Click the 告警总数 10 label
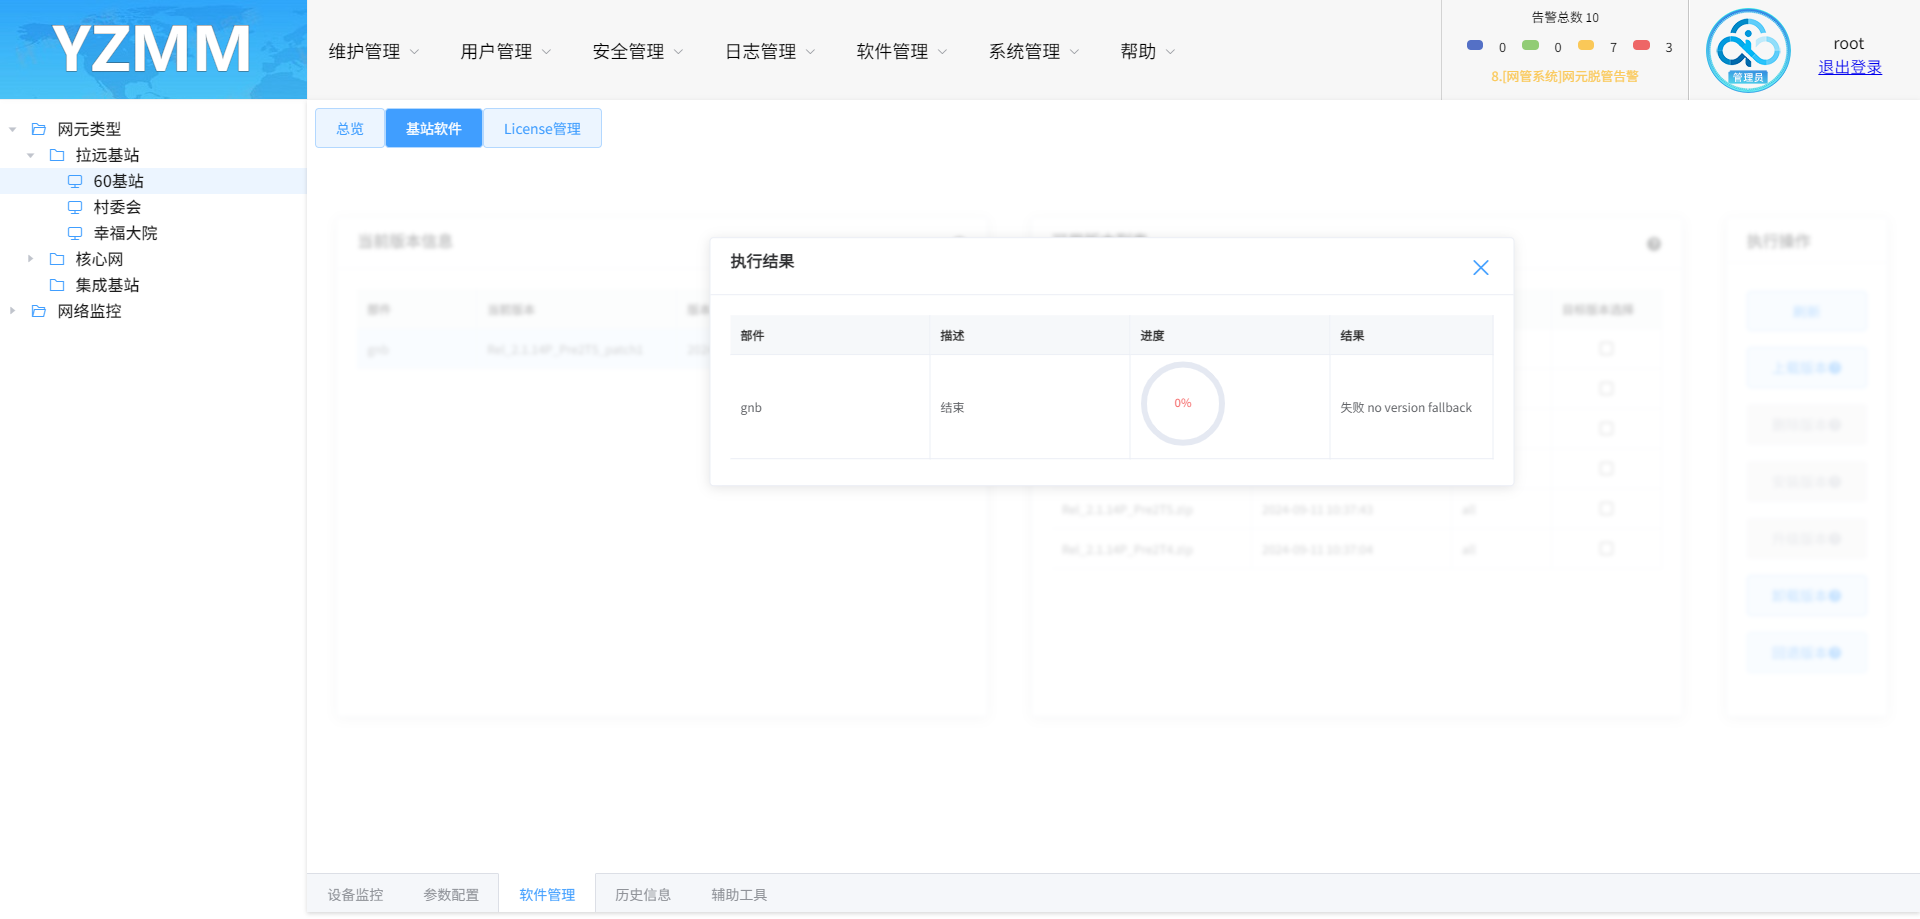Viewport: 1920px width, 919px height. click(1565, 17)
